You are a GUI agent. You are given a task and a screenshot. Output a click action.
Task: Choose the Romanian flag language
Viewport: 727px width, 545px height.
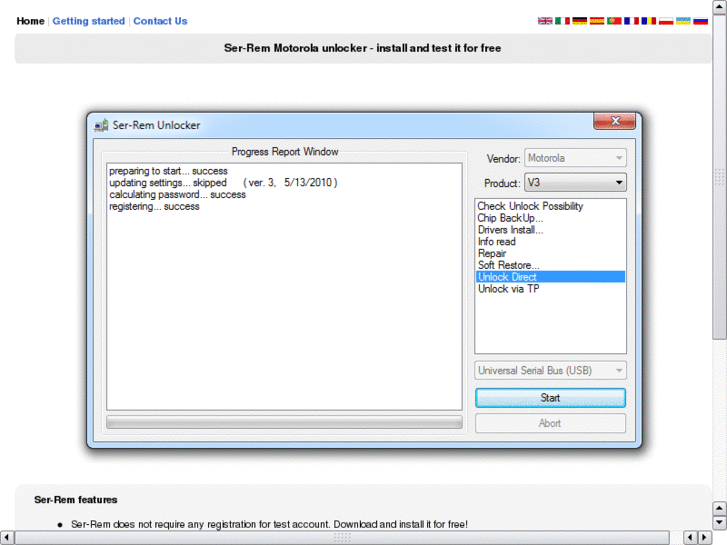click(x=649, y=21)
